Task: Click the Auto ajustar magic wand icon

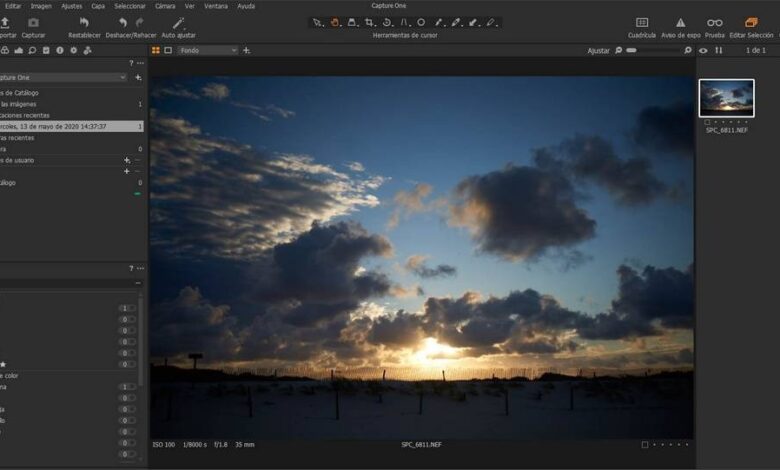Action: click(178, 23)
